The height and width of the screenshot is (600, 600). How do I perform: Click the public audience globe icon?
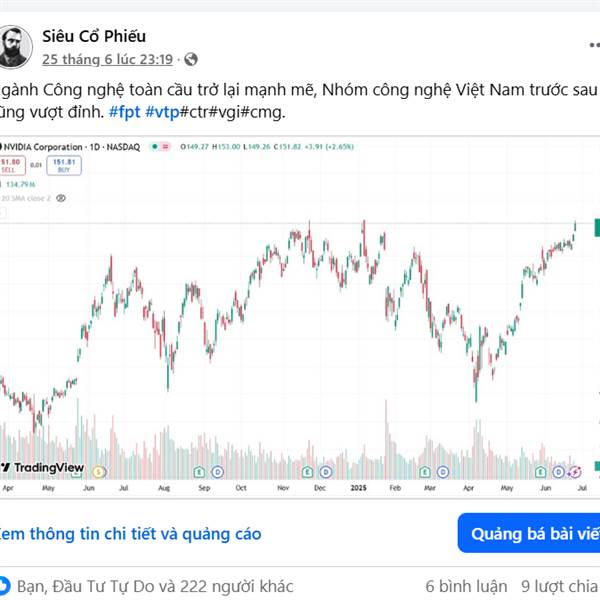191,59
